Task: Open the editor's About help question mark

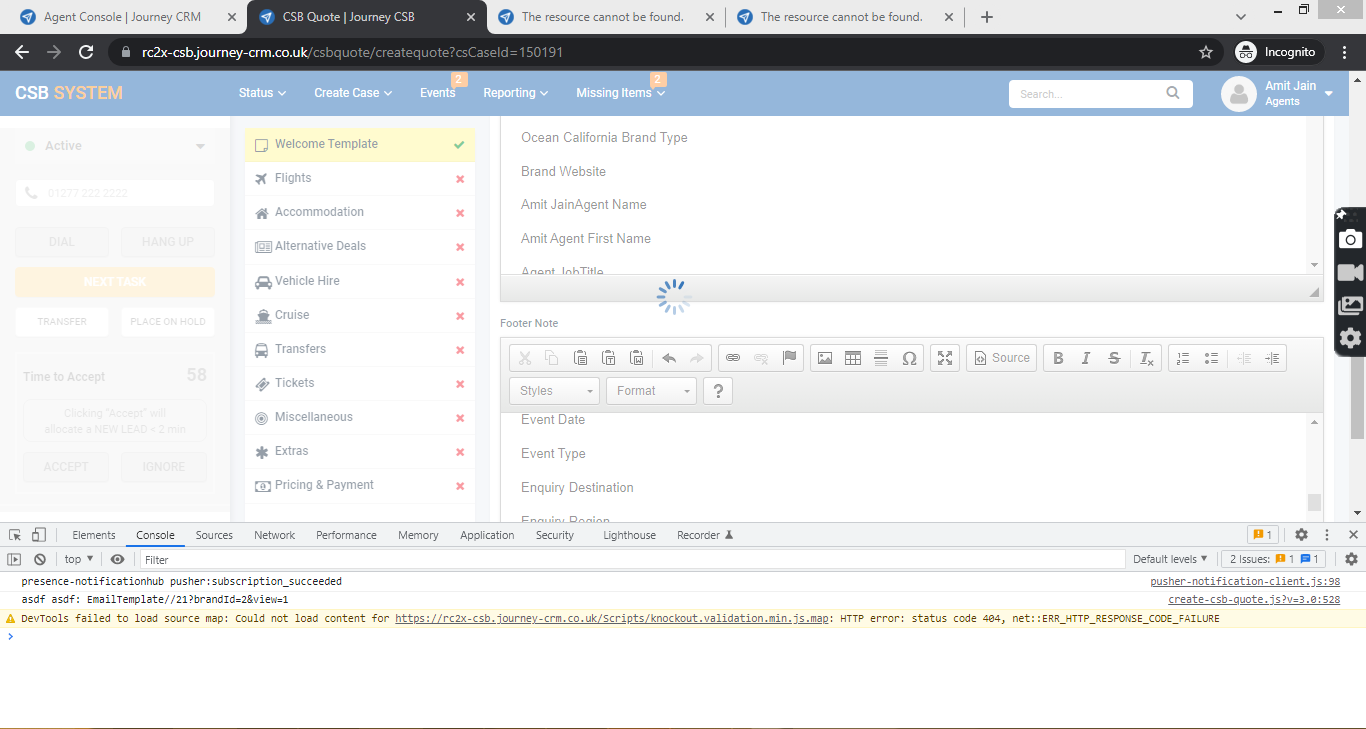Action: click(x=718, y=391)
